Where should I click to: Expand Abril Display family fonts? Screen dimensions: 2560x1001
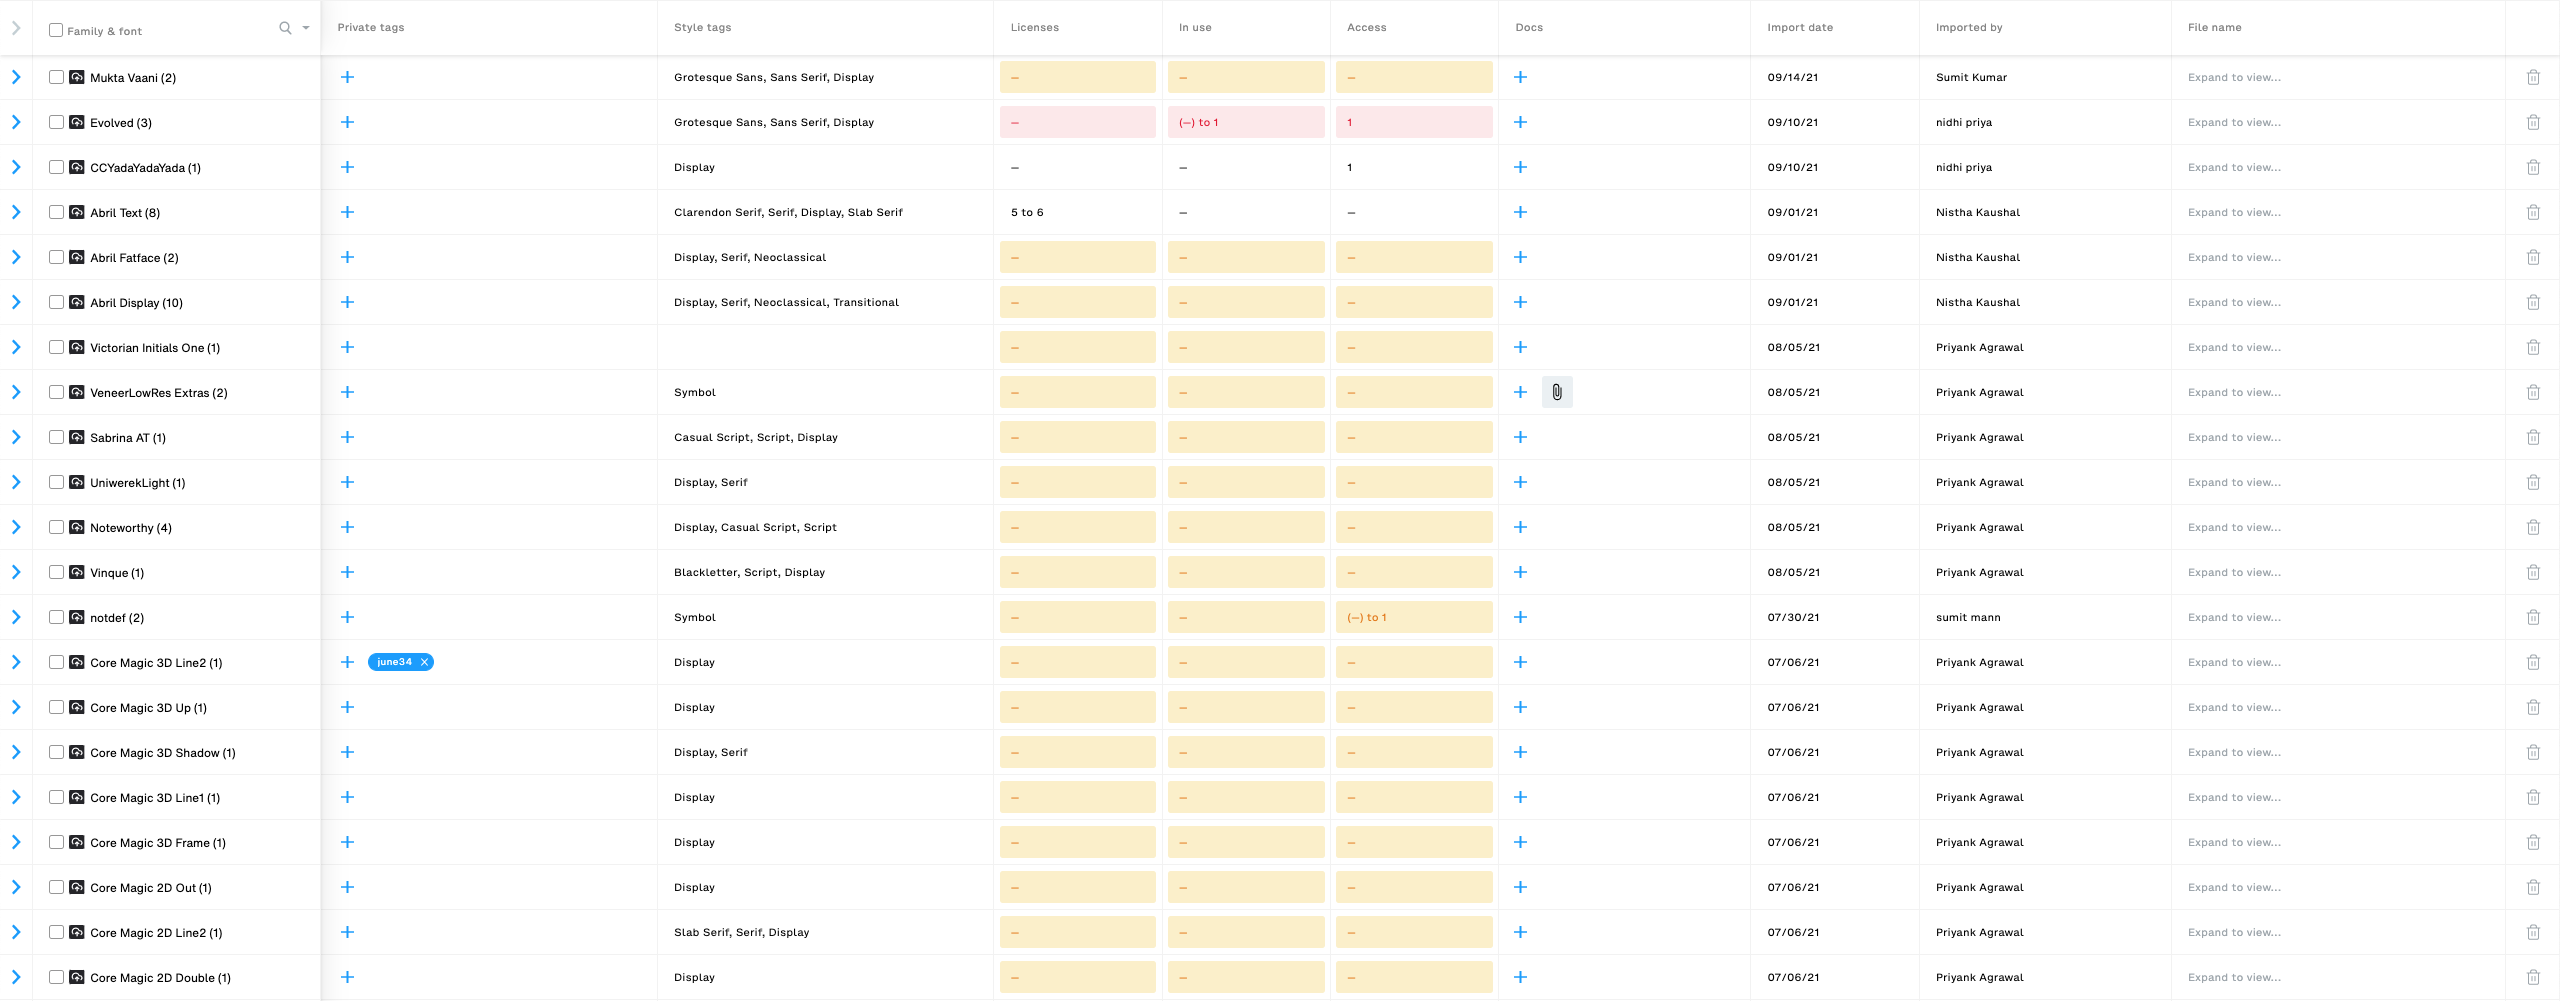16,302
